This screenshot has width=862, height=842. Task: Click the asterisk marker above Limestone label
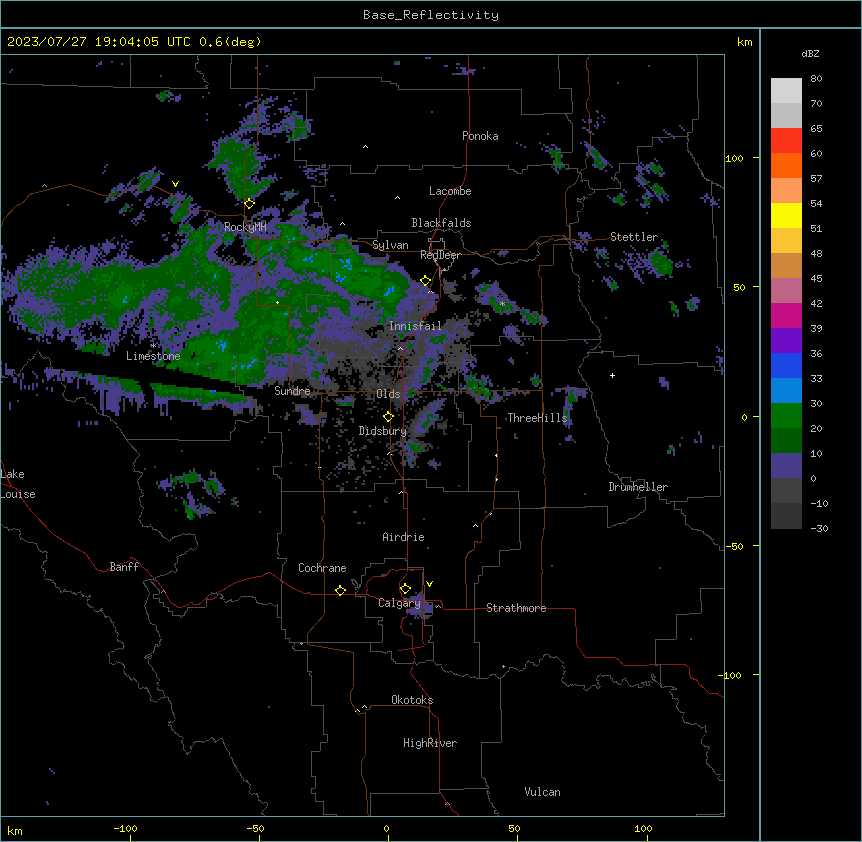click(x=153, y=345)
